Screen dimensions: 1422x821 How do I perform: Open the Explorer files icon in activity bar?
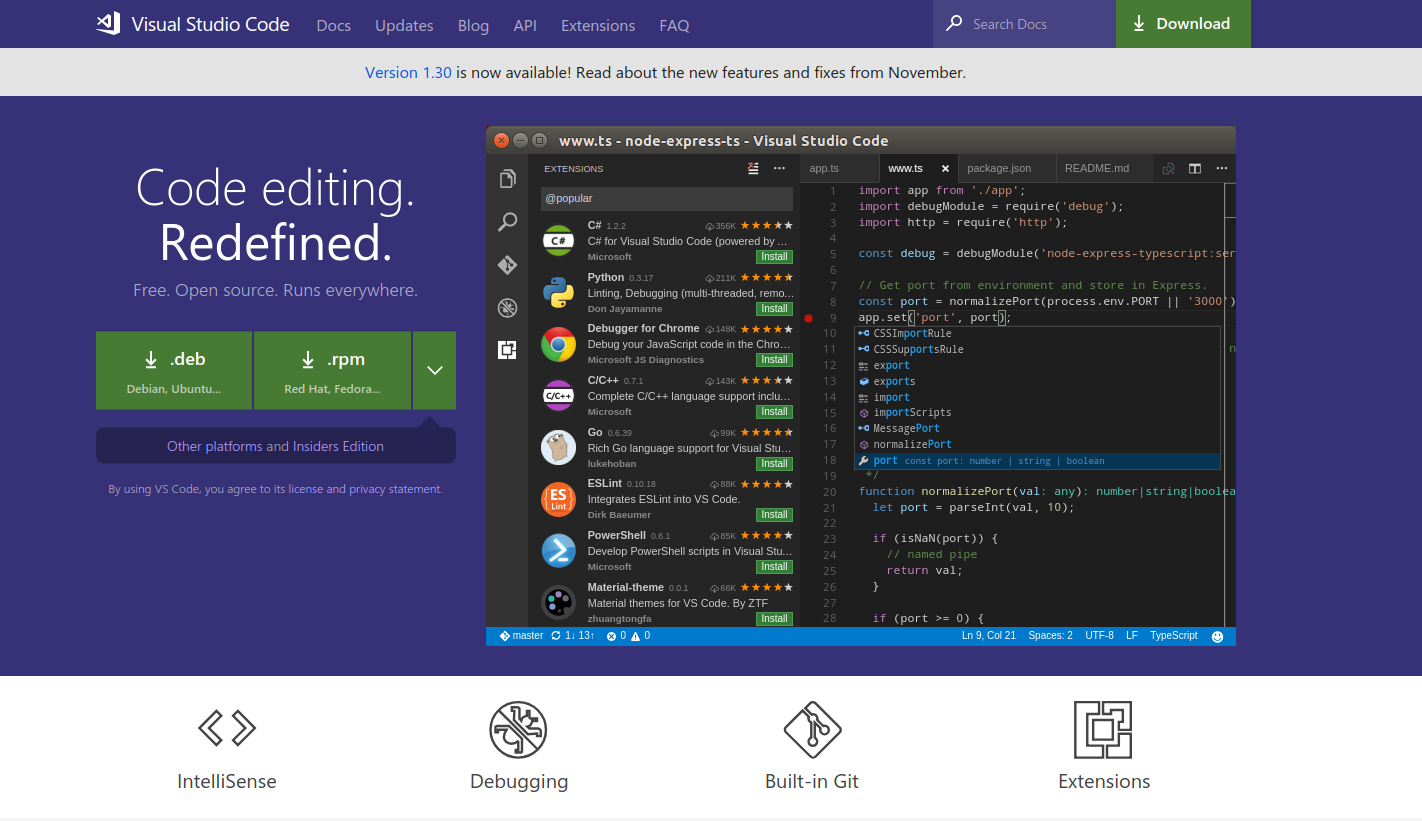[508, 179]
